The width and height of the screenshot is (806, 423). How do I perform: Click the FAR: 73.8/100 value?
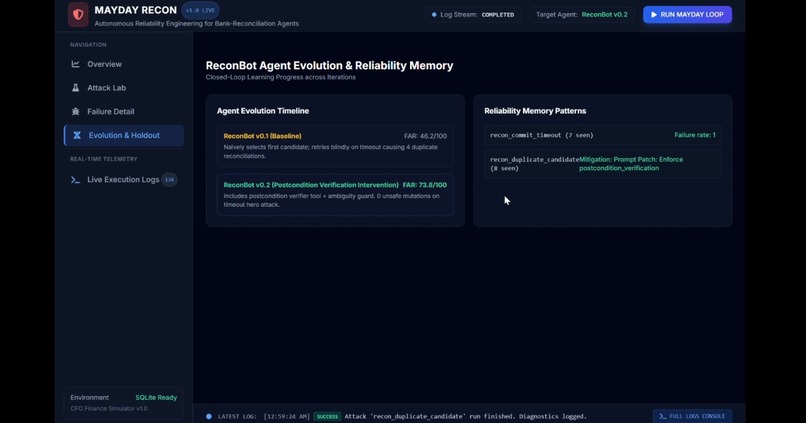point(425,185)
